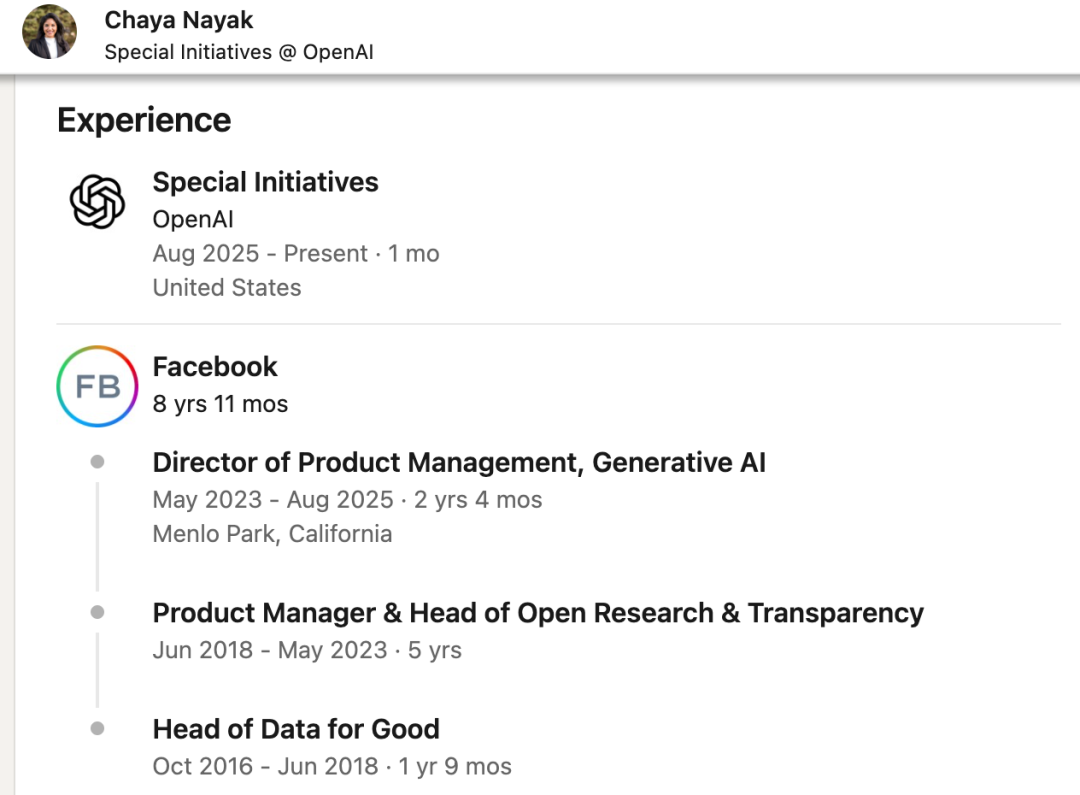Click the OpenAI company name text
This screenshot has width=1080, height=795.
pos(193,219)
